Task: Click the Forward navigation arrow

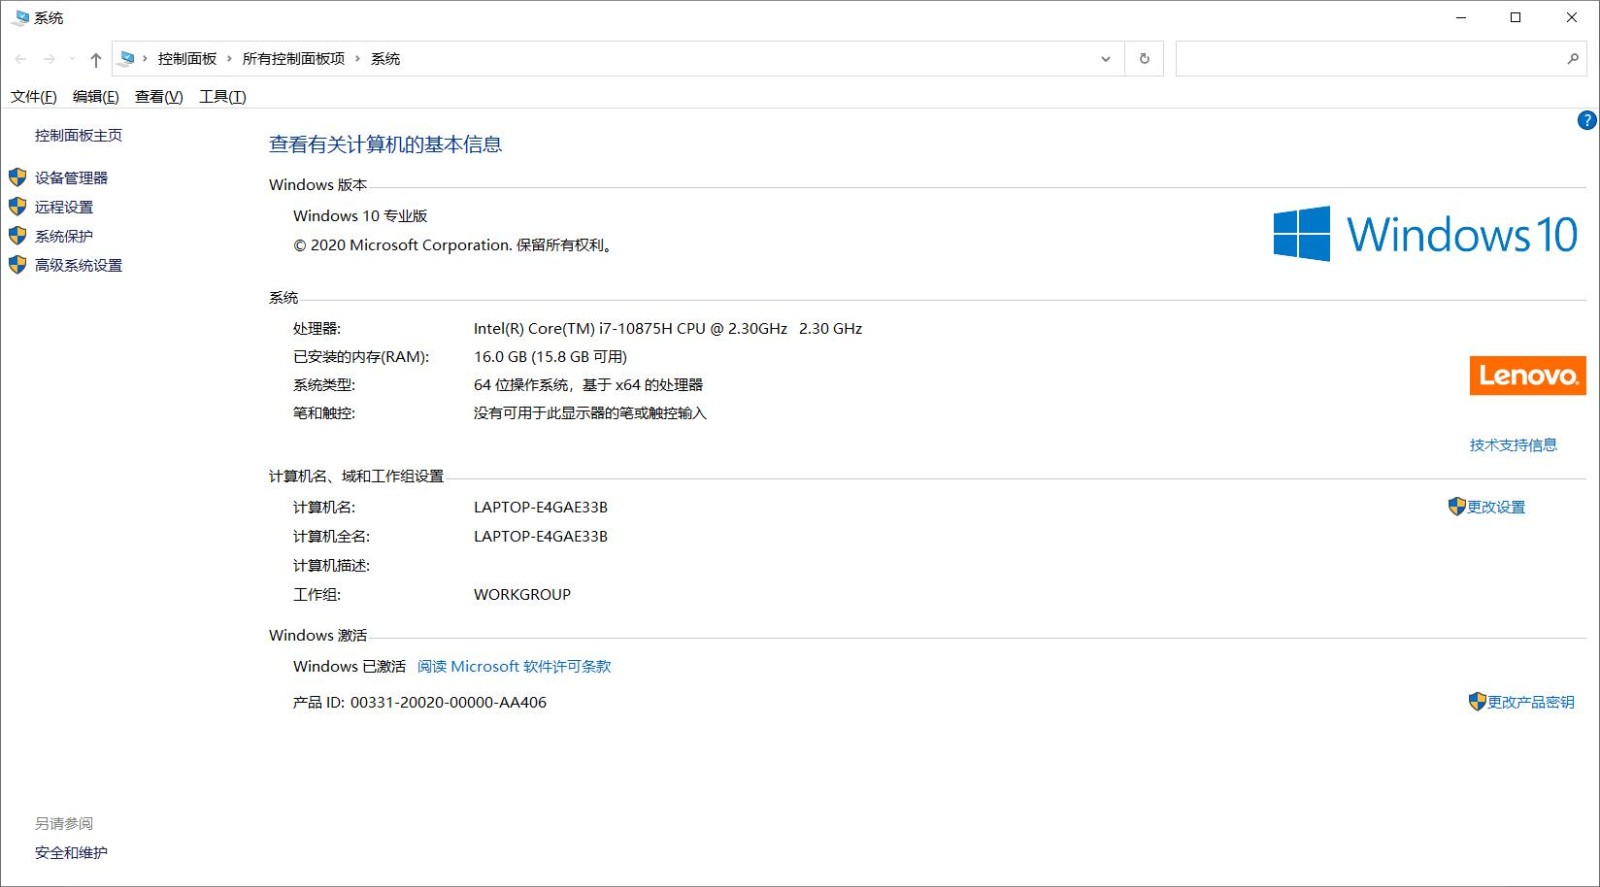Action: 49,59
